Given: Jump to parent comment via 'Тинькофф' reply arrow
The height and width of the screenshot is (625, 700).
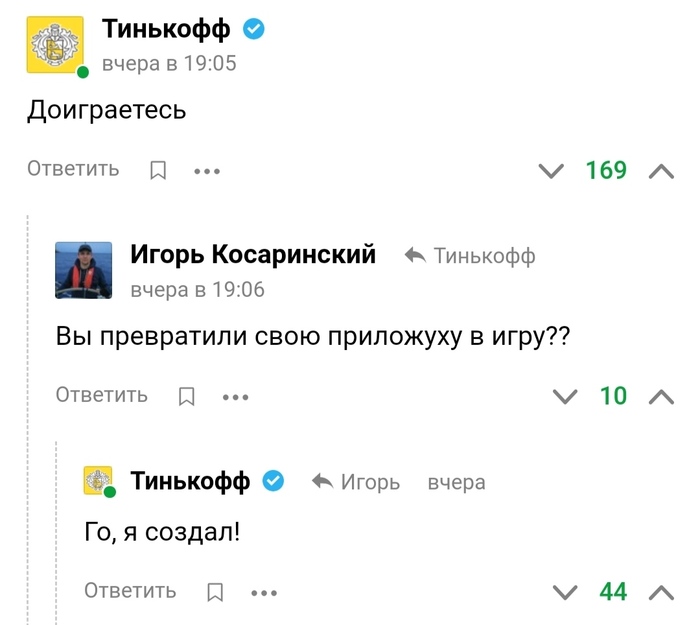Looking at the screenshot, I should click(471, 256).
